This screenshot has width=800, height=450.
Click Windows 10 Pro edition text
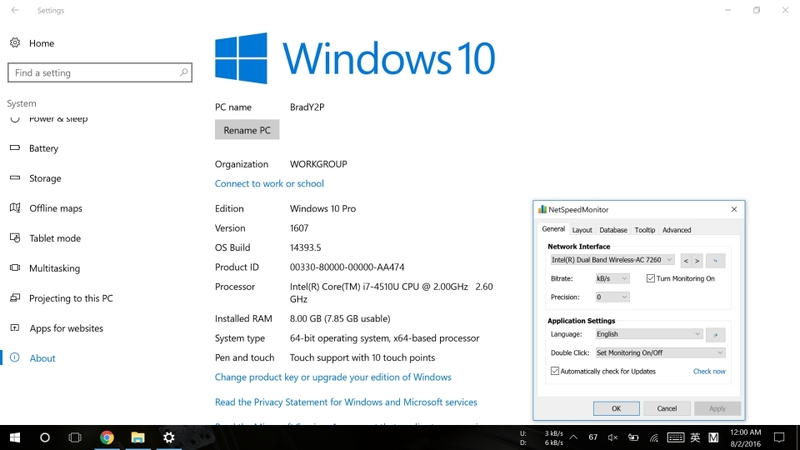pyautogui.click(x=323, y=209)
